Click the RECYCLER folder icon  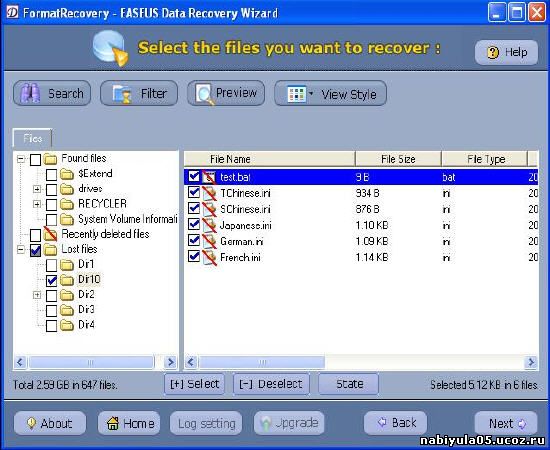(67, 204)
